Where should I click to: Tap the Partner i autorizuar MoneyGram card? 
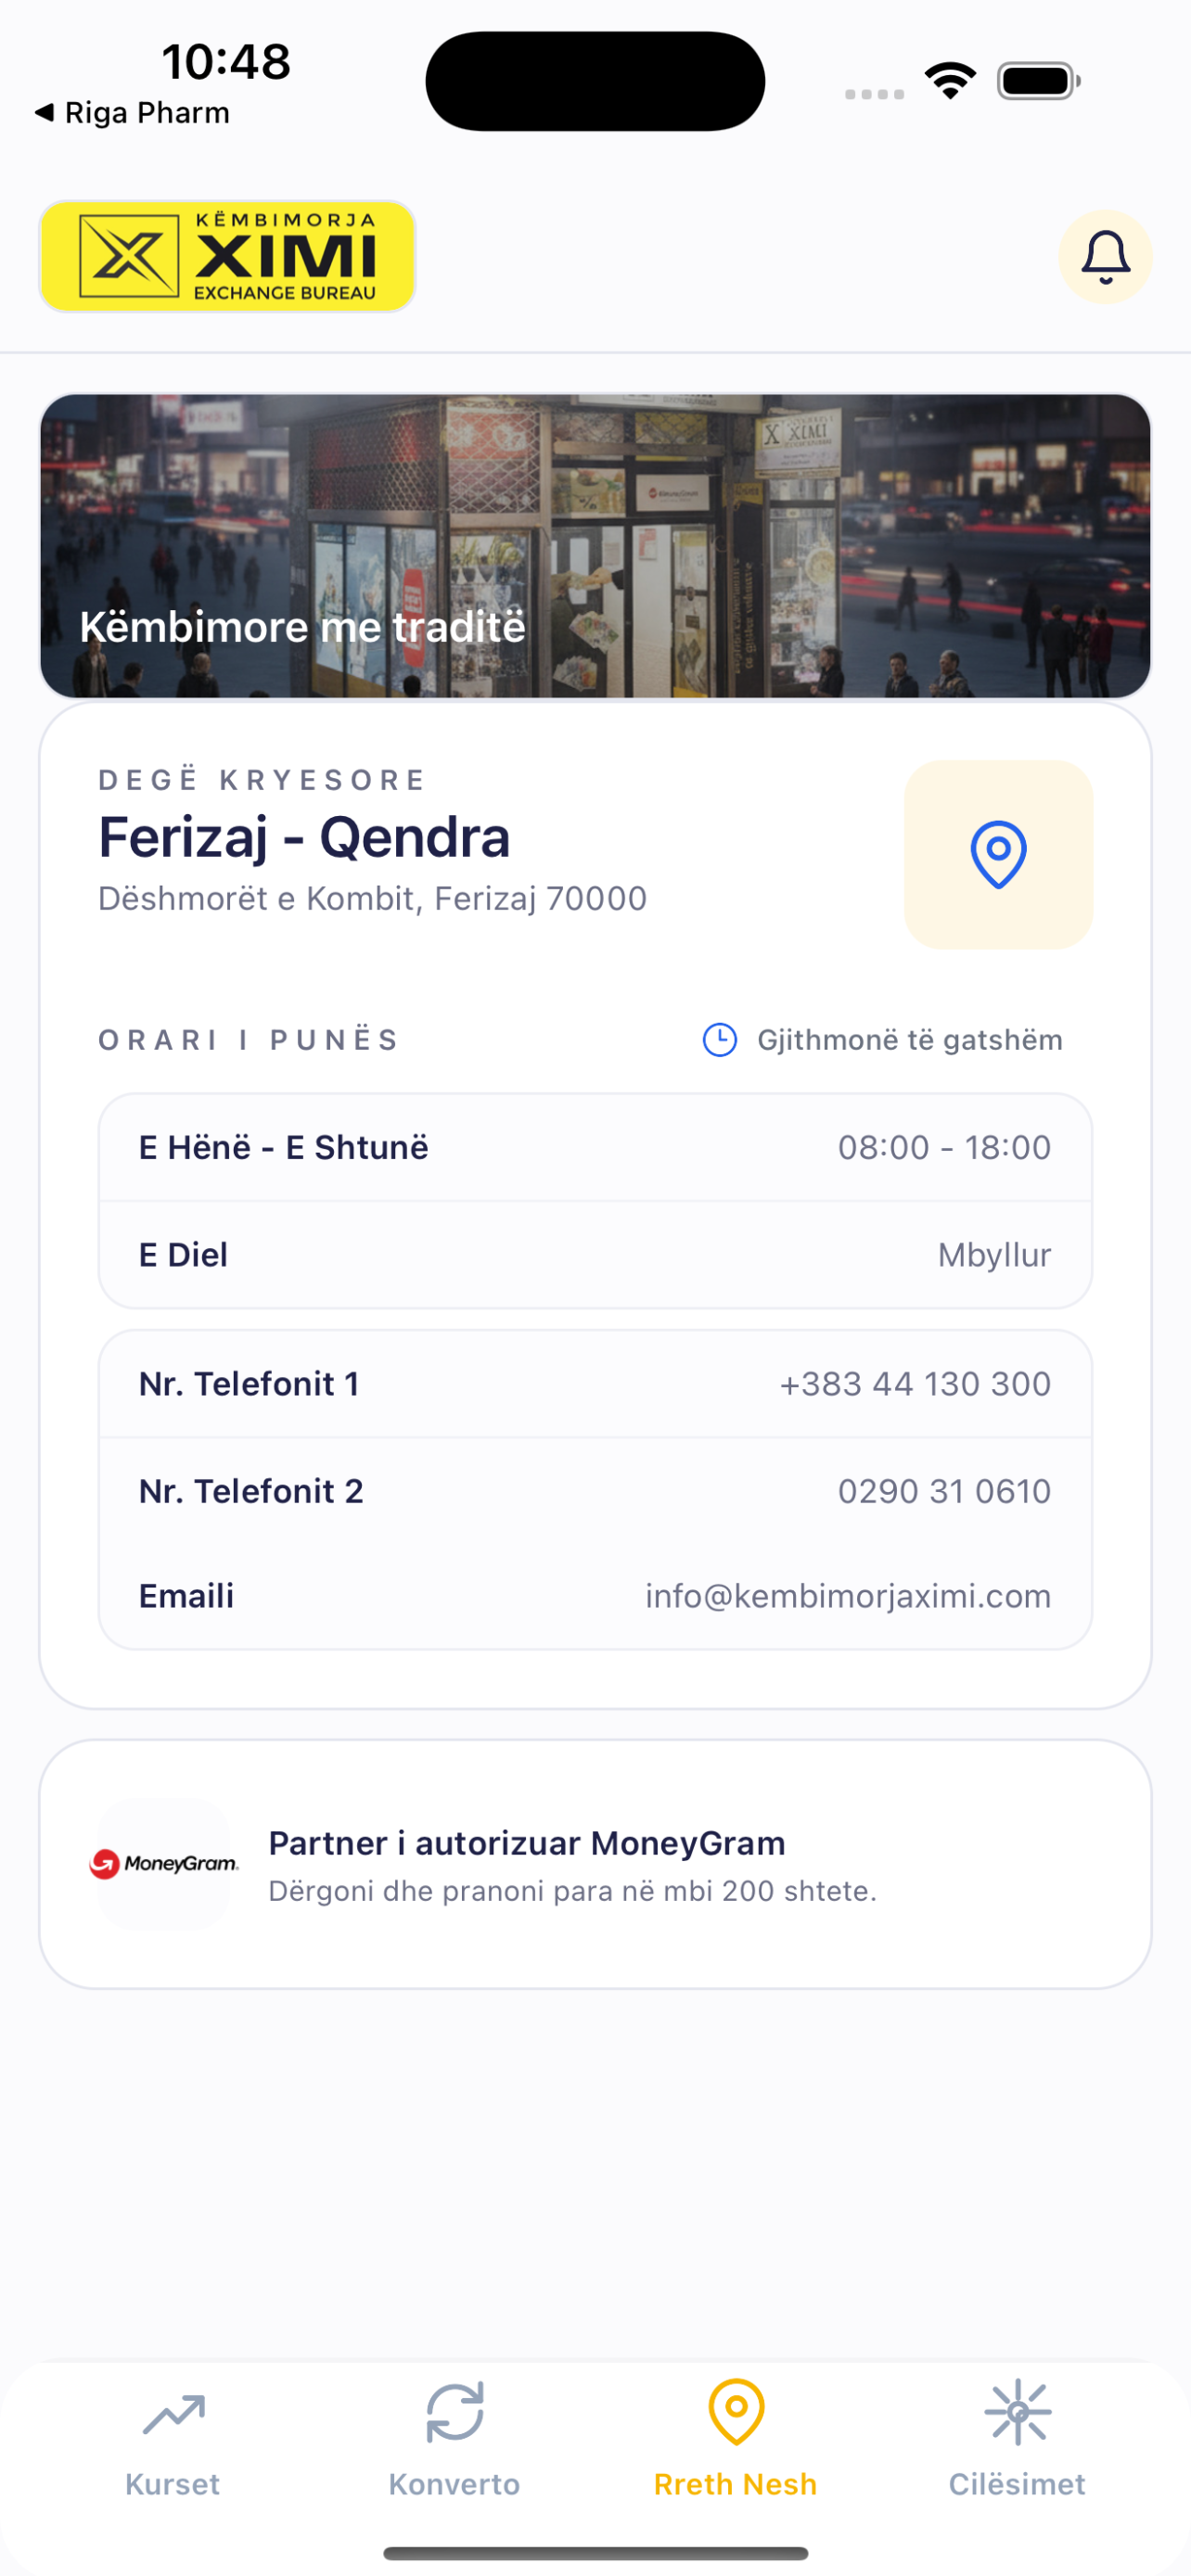[595, 1864]
